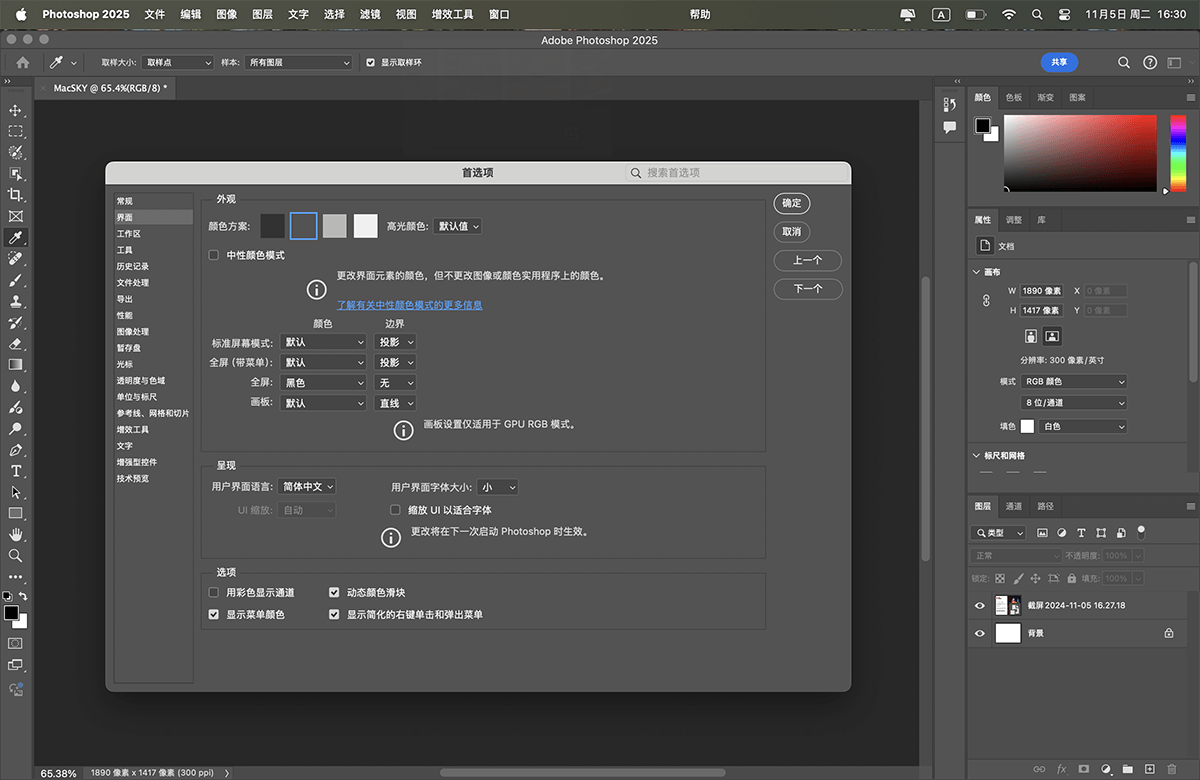
Task: Check 缩放 UI 以适合字体 option
Action: click(x=395, y=510)
